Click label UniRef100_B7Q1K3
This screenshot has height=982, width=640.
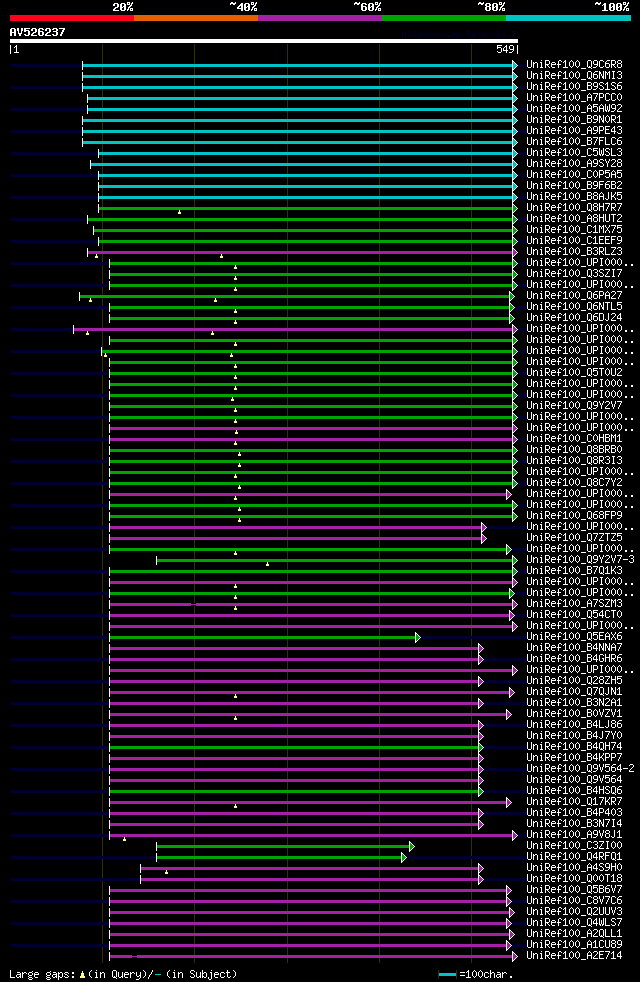pos(574,571)
